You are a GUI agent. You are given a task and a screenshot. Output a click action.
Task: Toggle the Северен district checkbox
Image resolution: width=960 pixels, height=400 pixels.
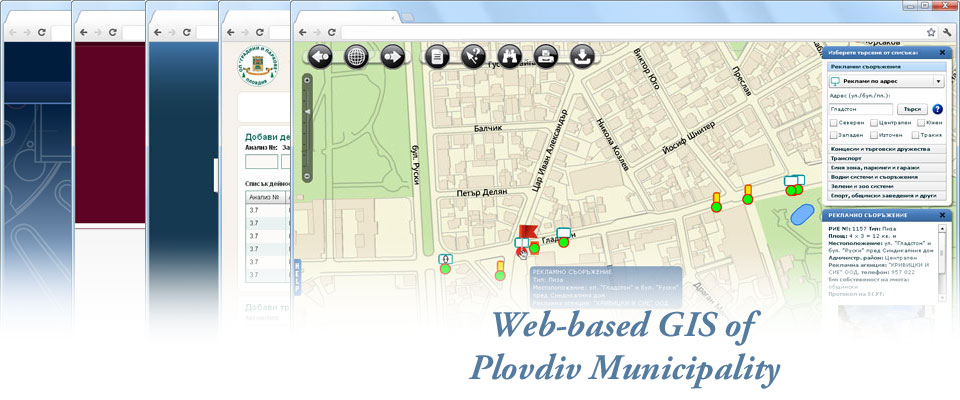point(833,123)
